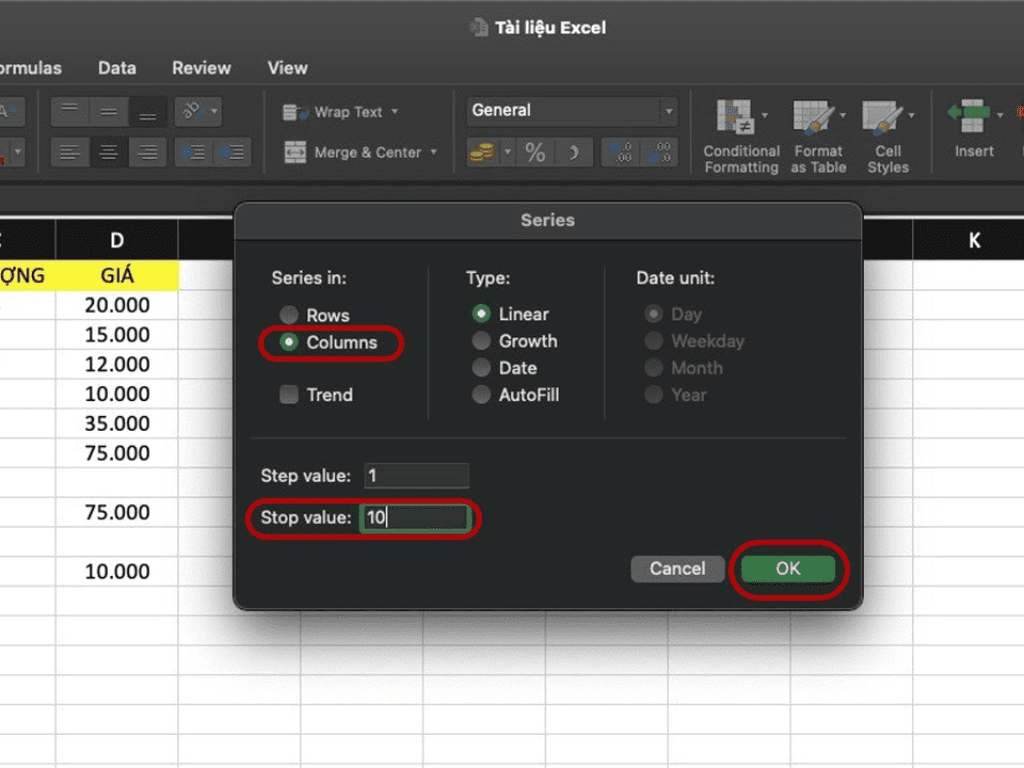
Task: Select the Rows radio button
Action: 289,315
